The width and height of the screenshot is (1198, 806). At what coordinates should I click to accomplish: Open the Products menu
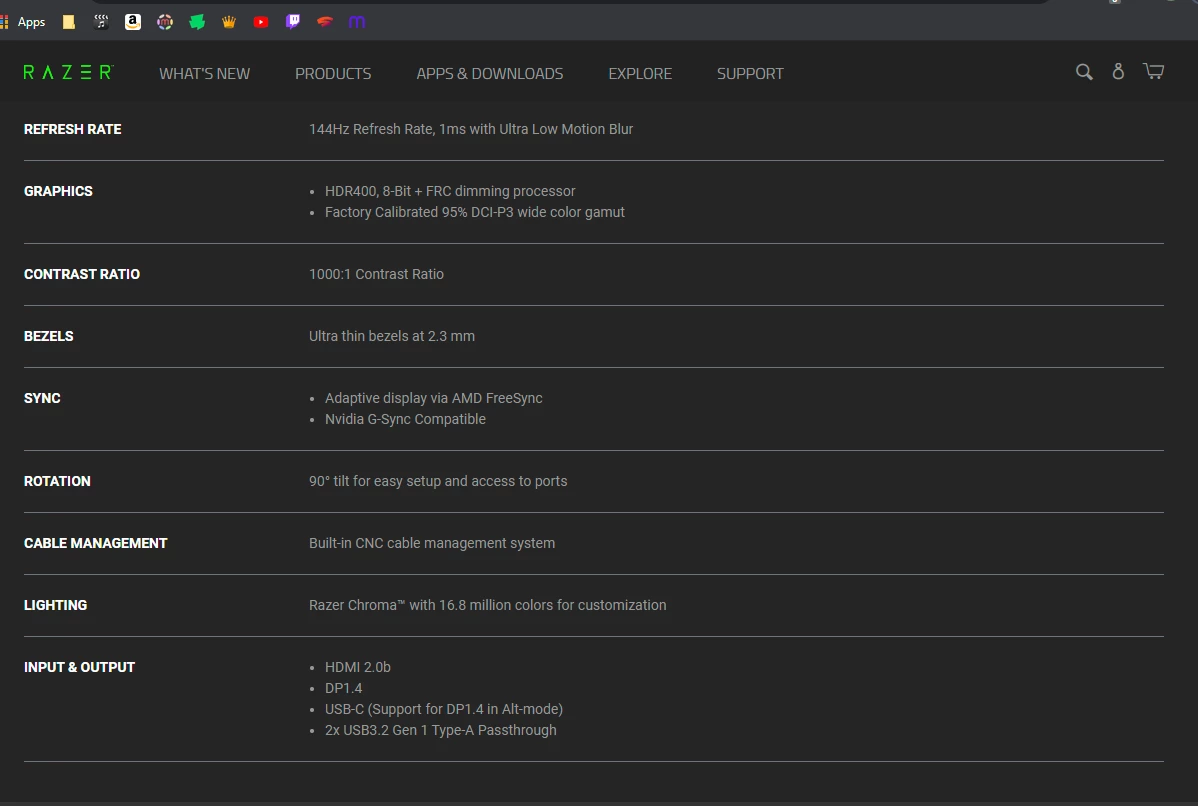pyautogui.click(x=333, y=74)
